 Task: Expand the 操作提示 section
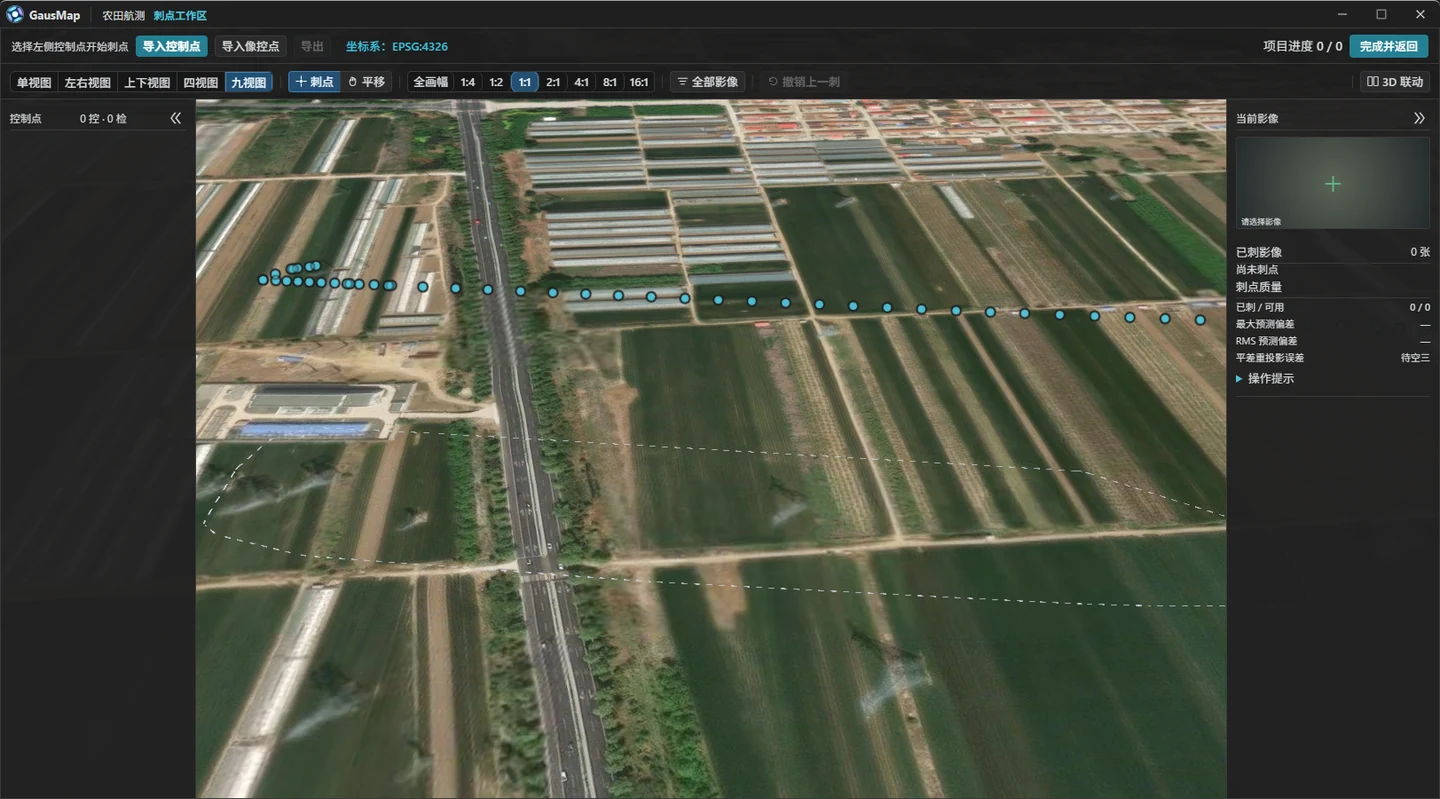click(1265, 379)
